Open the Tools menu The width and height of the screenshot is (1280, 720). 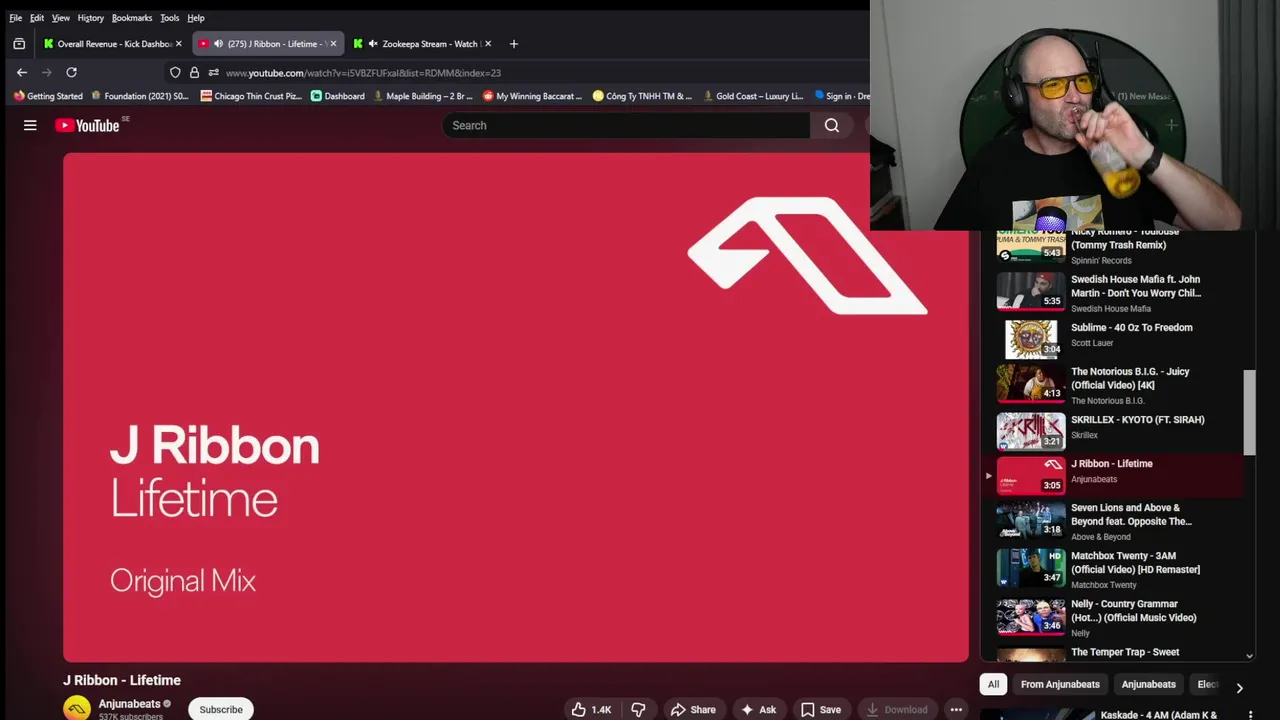tap(170, 18)
